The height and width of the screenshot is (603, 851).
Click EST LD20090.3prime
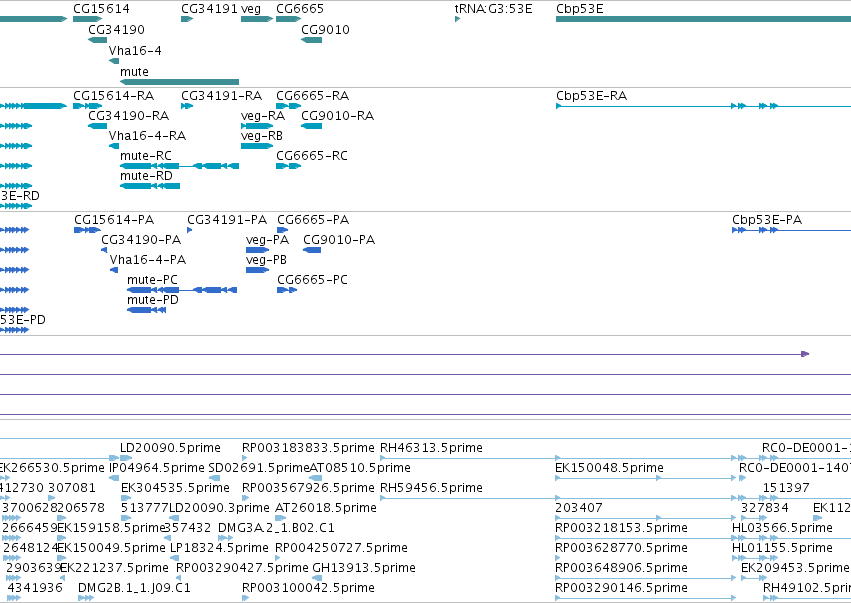point(219,508)
